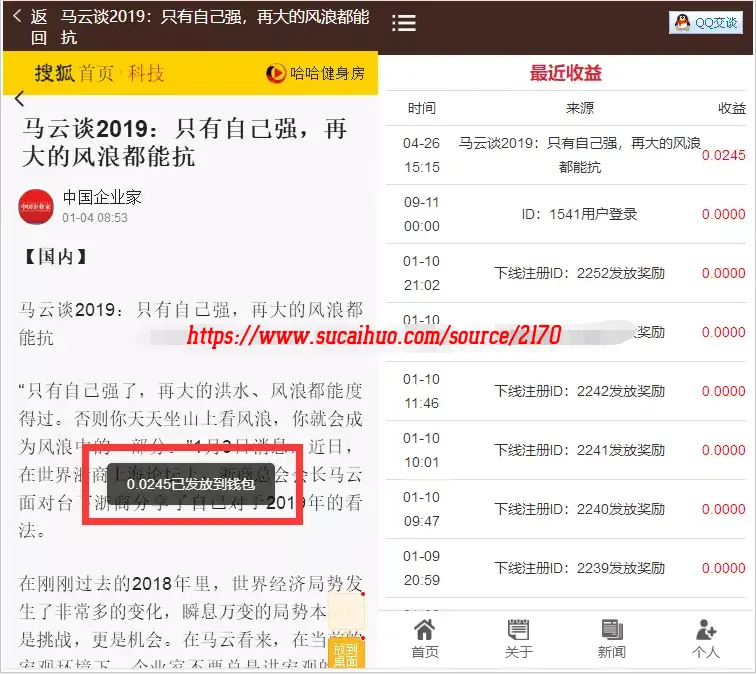The image size is (756, 674).
Task: Click the 0.0245已发放到钱包 toast message
Action: pyautogui.click(x=191, y=484)
